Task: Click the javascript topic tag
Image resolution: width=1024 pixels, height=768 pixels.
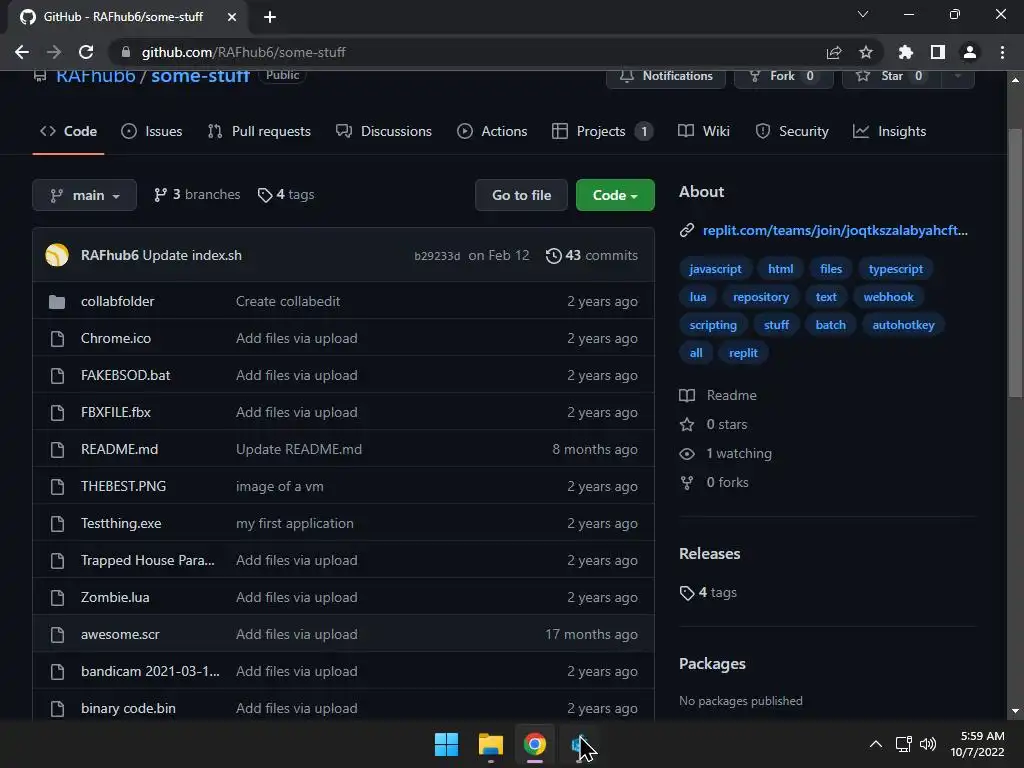Action: tap(715, 269)
